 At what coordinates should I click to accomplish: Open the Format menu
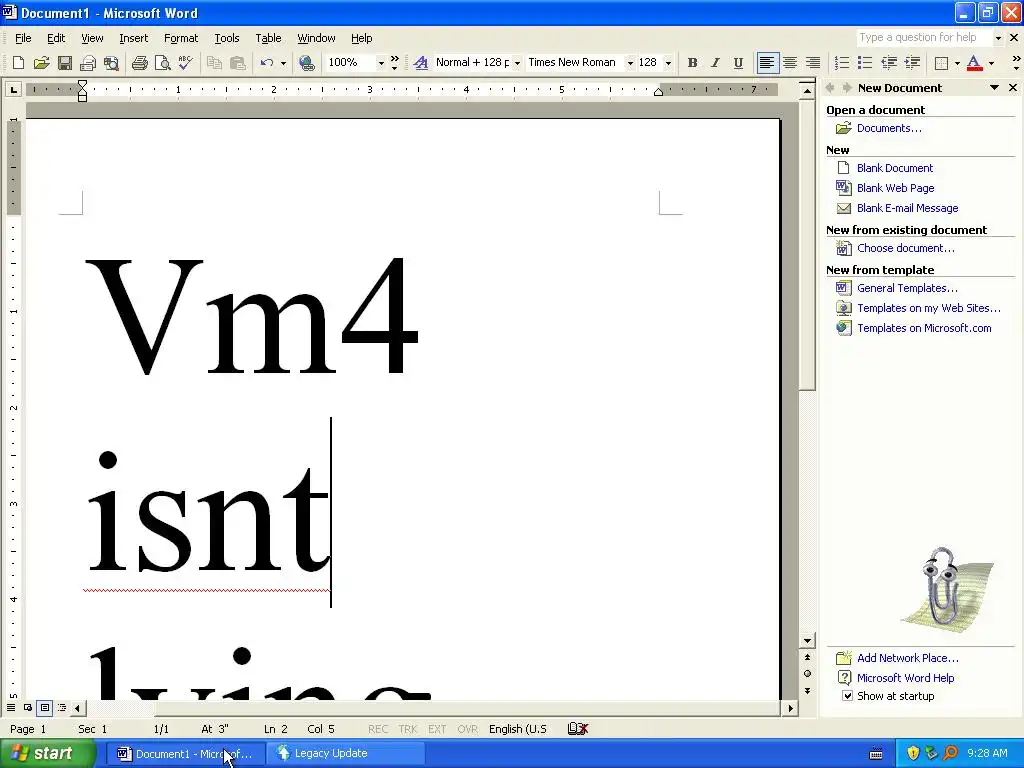tap(181, 38)
